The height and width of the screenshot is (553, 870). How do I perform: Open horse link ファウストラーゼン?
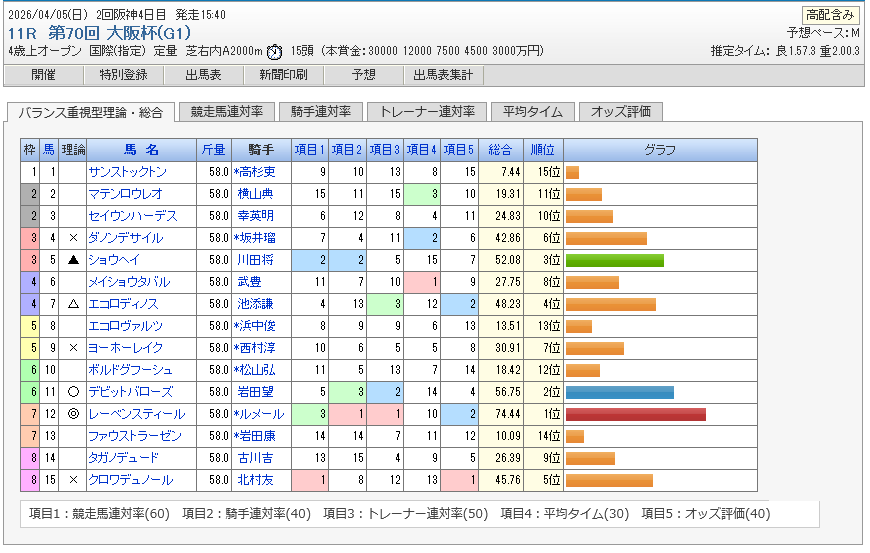[x=135, y=436]
